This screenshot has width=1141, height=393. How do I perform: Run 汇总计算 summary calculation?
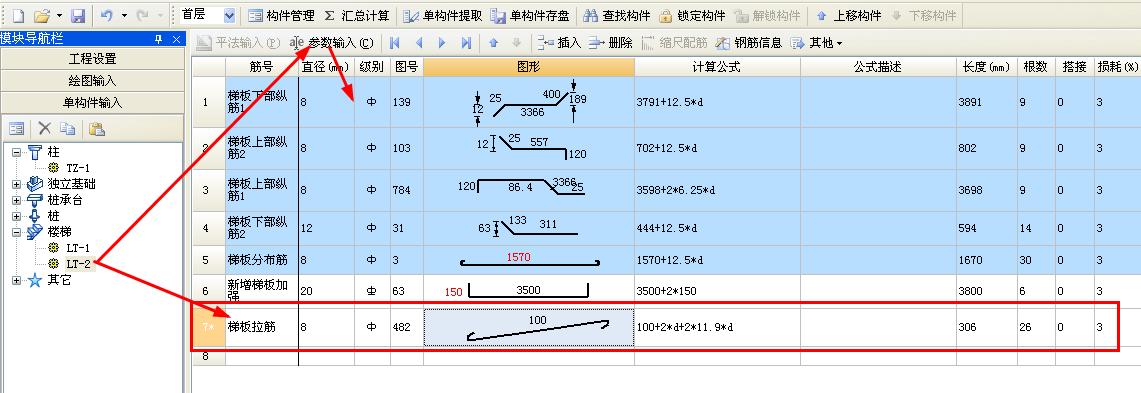(356, 15)
